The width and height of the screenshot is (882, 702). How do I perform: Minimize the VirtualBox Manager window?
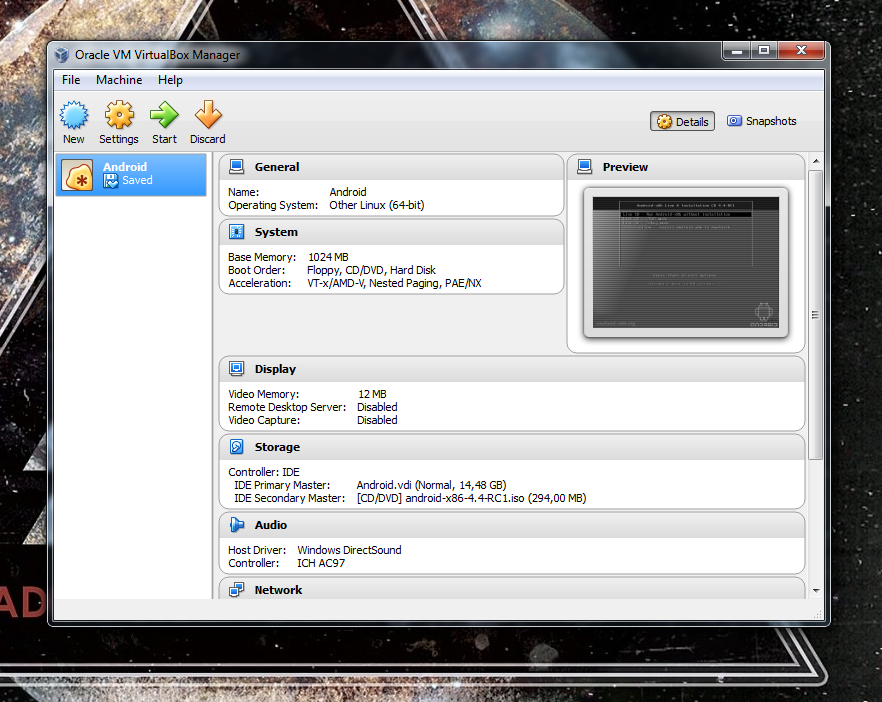[x=736, y=51]
